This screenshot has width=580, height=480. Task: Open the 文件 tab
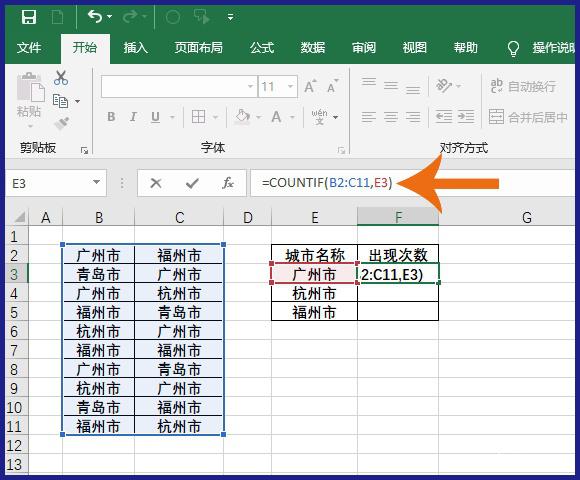click(x=29, y=48)
